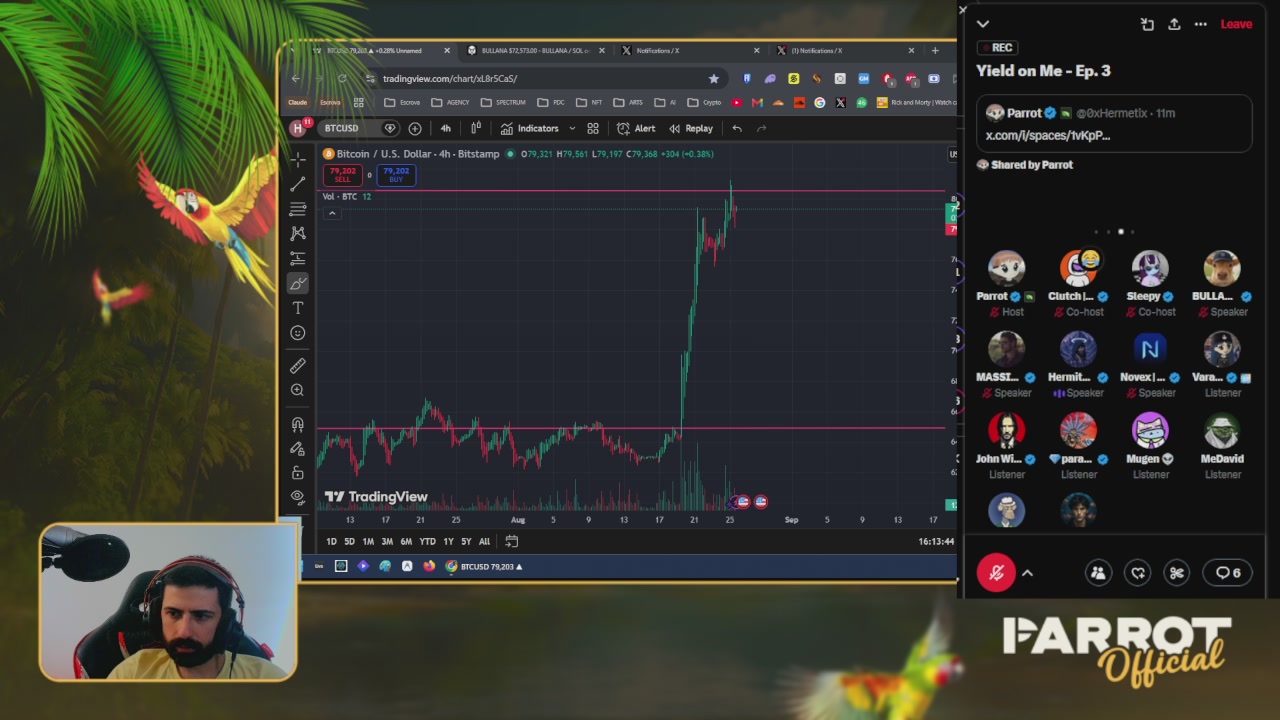The width and height of the screenshot is (1280, 720).
Task: Select the YTD date range
Action: coord(427,541)
